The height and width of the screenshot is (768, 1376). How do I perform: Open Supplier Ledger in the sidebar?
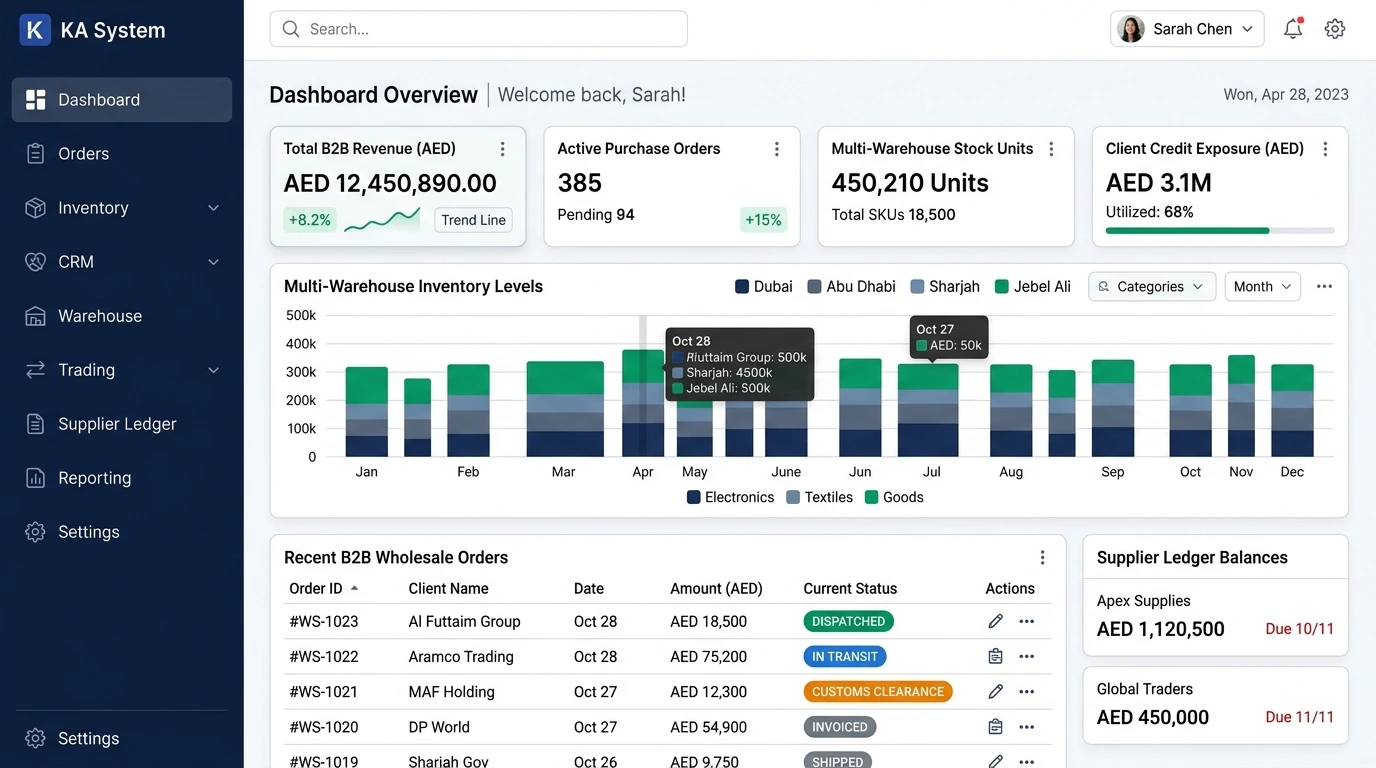tap(122, 424)
